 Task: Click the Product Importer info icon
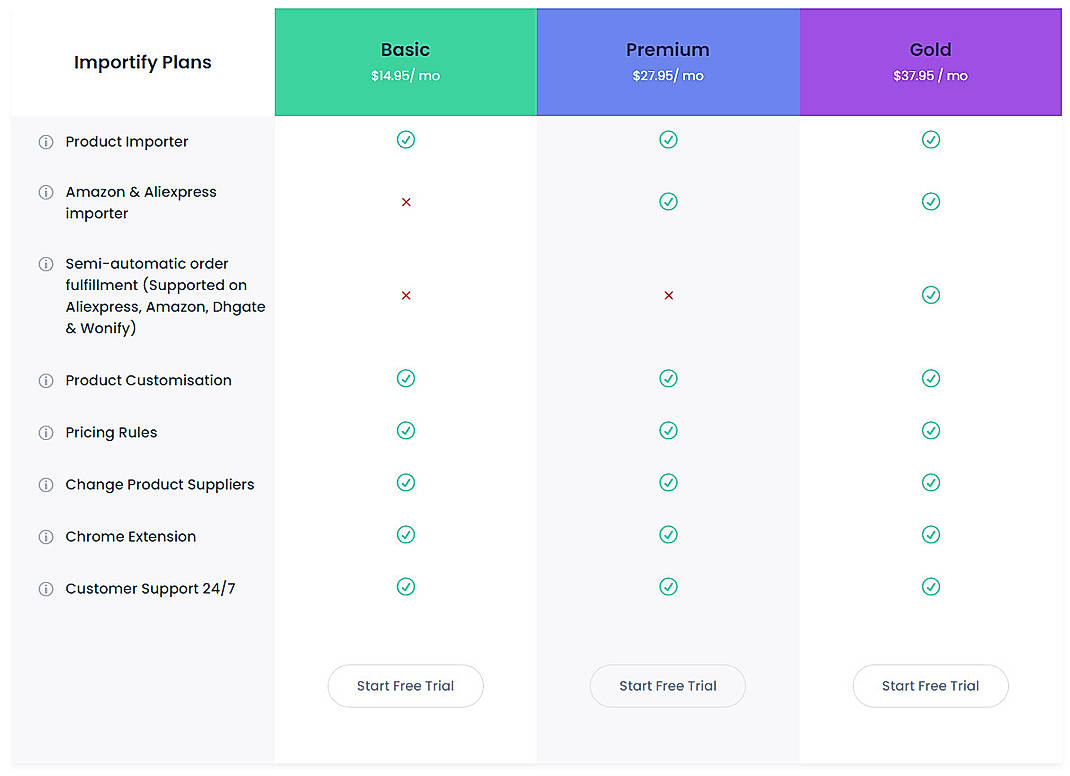coord(46,142)
